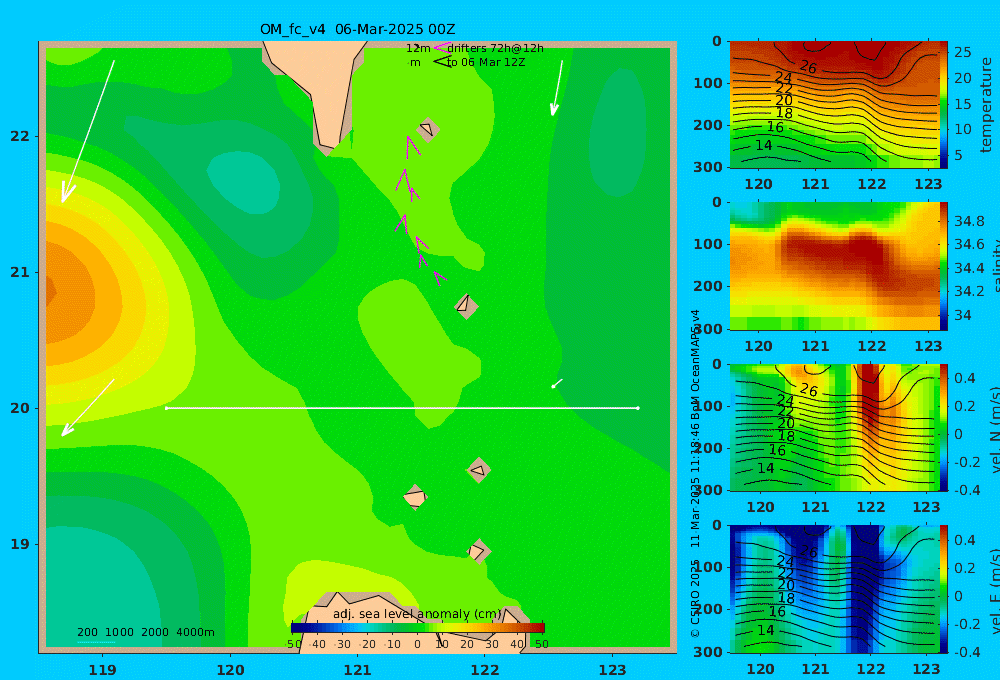Open the vel. E section panel
The height and width of the screenshot is (680, 1000).
point(835,589)
